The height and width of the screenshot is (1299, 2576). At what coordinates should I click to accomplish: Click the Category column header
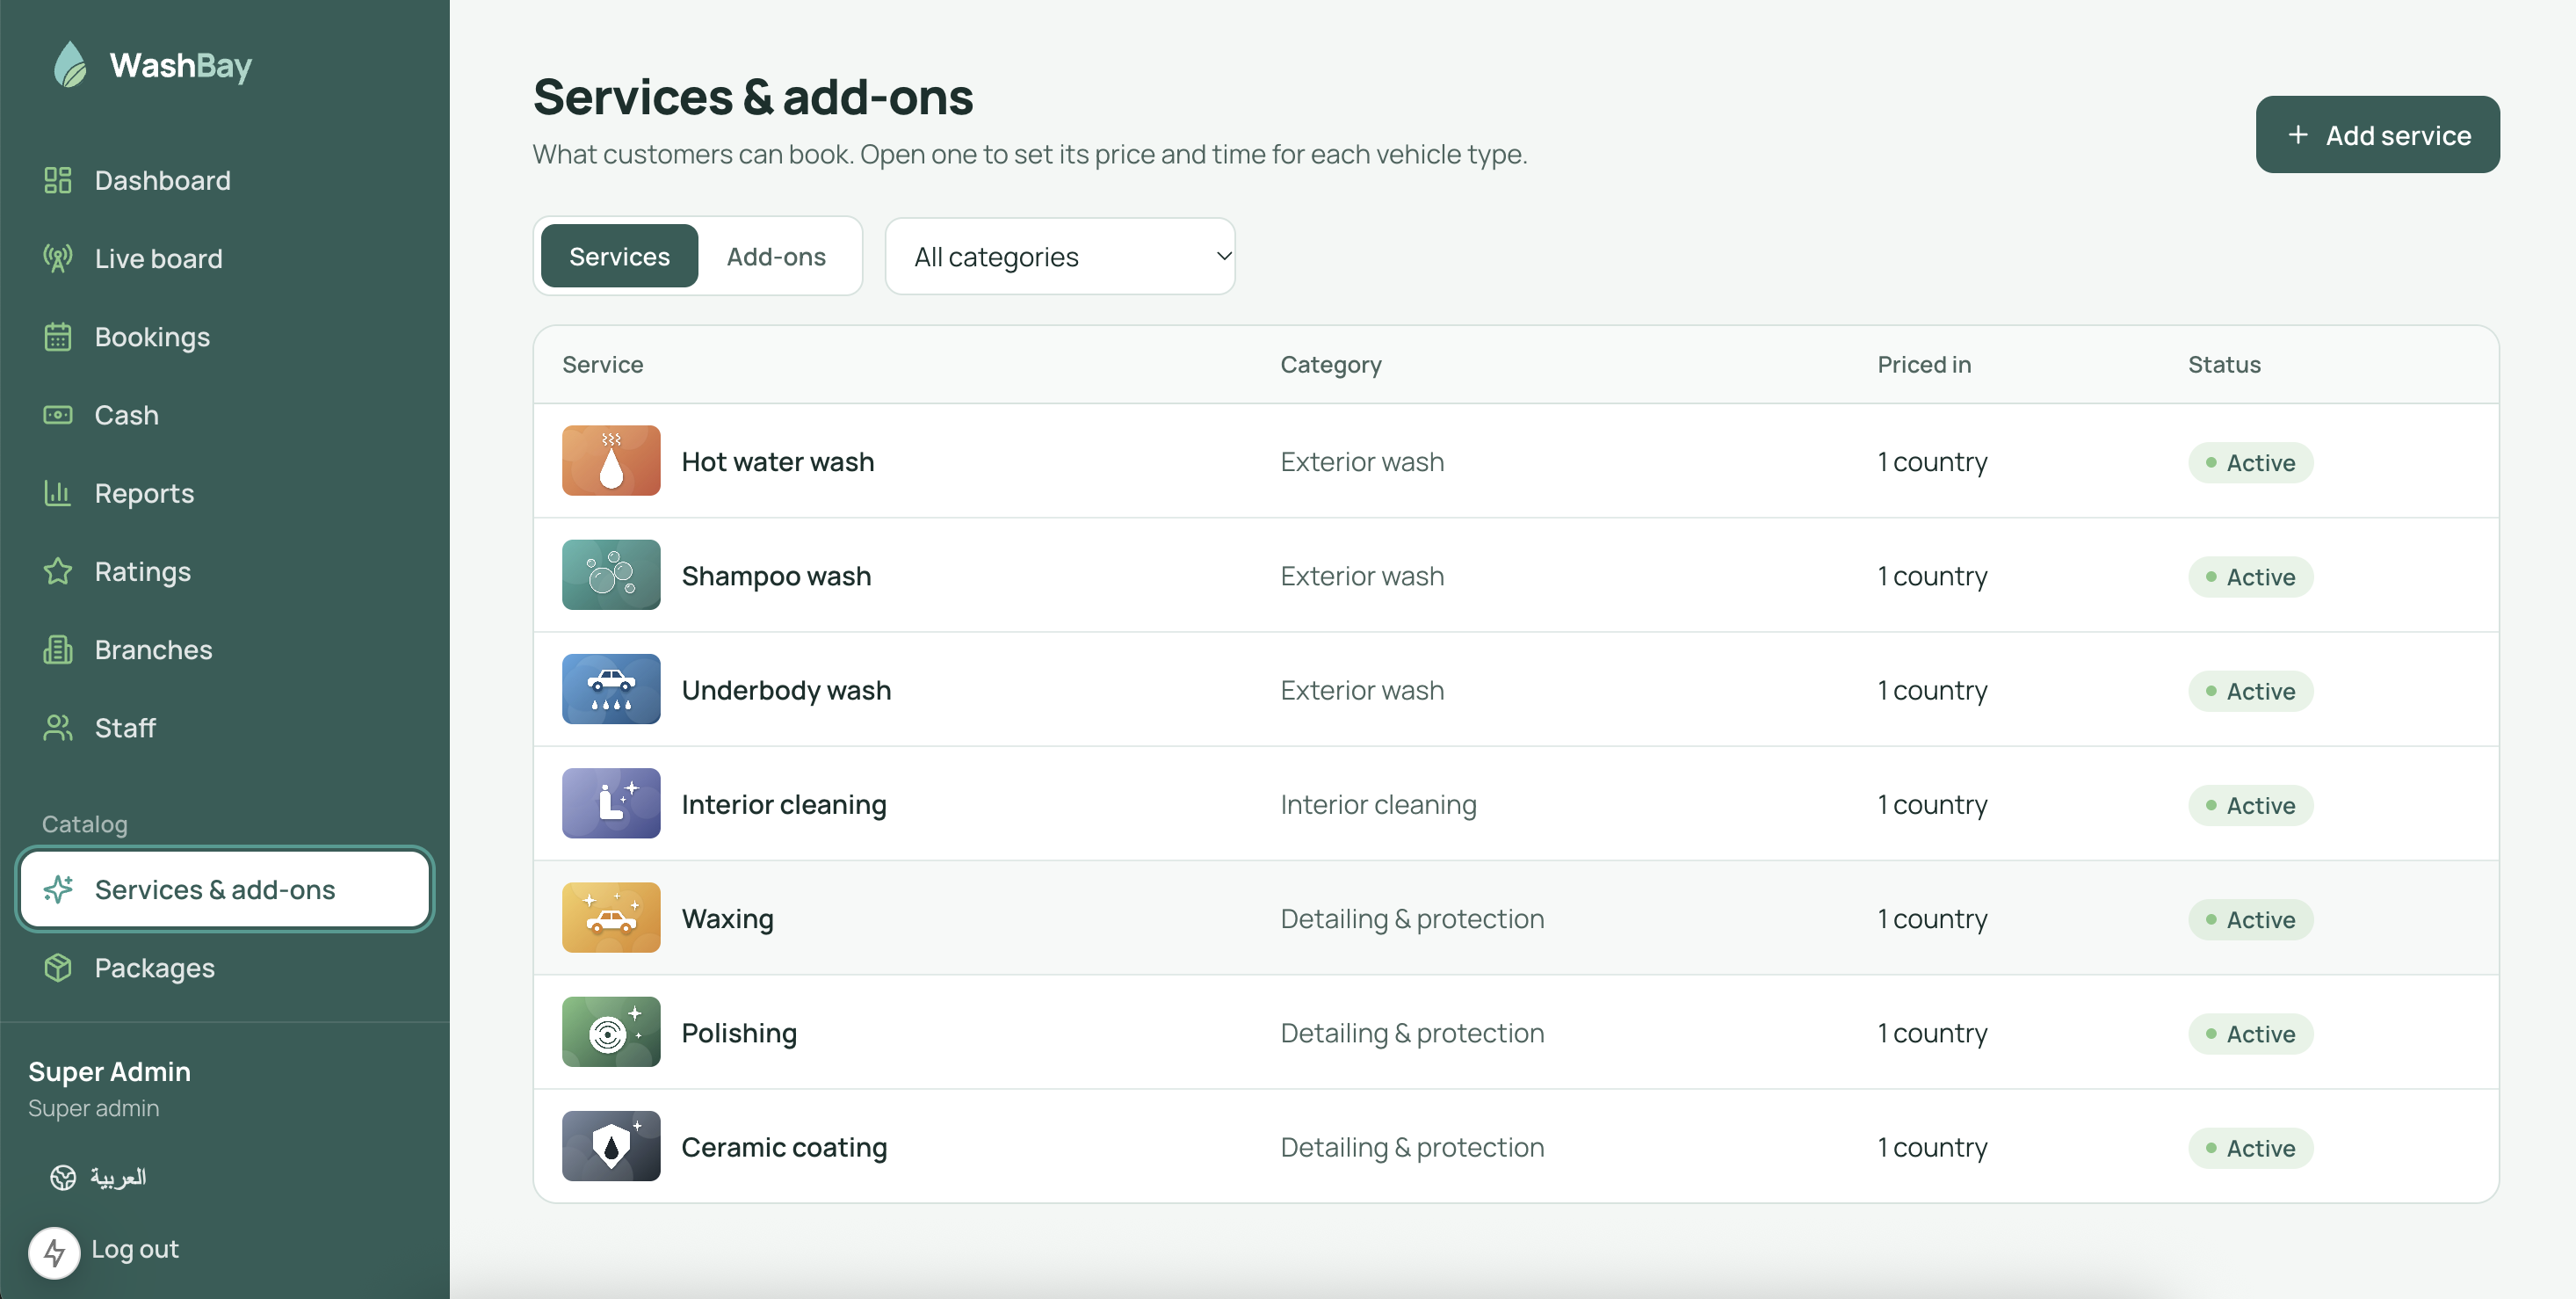1331,365
